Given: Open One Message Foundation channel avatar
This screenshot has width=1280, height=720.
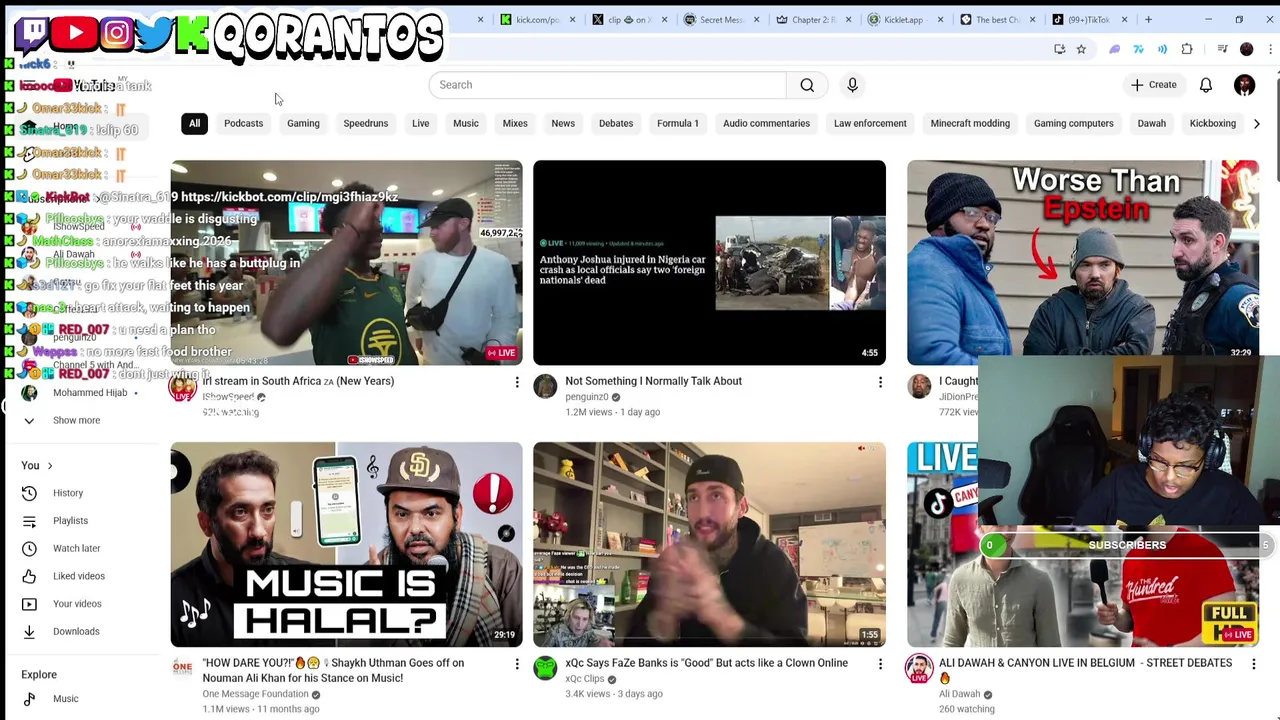Looking at the screenshot, I should 182,668.
